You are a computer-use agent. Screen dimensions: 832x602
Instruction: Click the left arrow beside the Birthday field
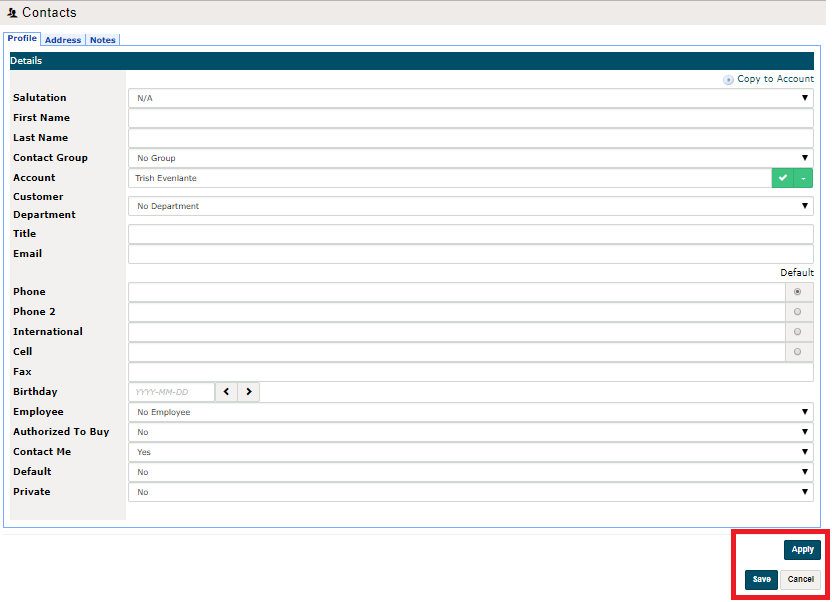(227, 391)
